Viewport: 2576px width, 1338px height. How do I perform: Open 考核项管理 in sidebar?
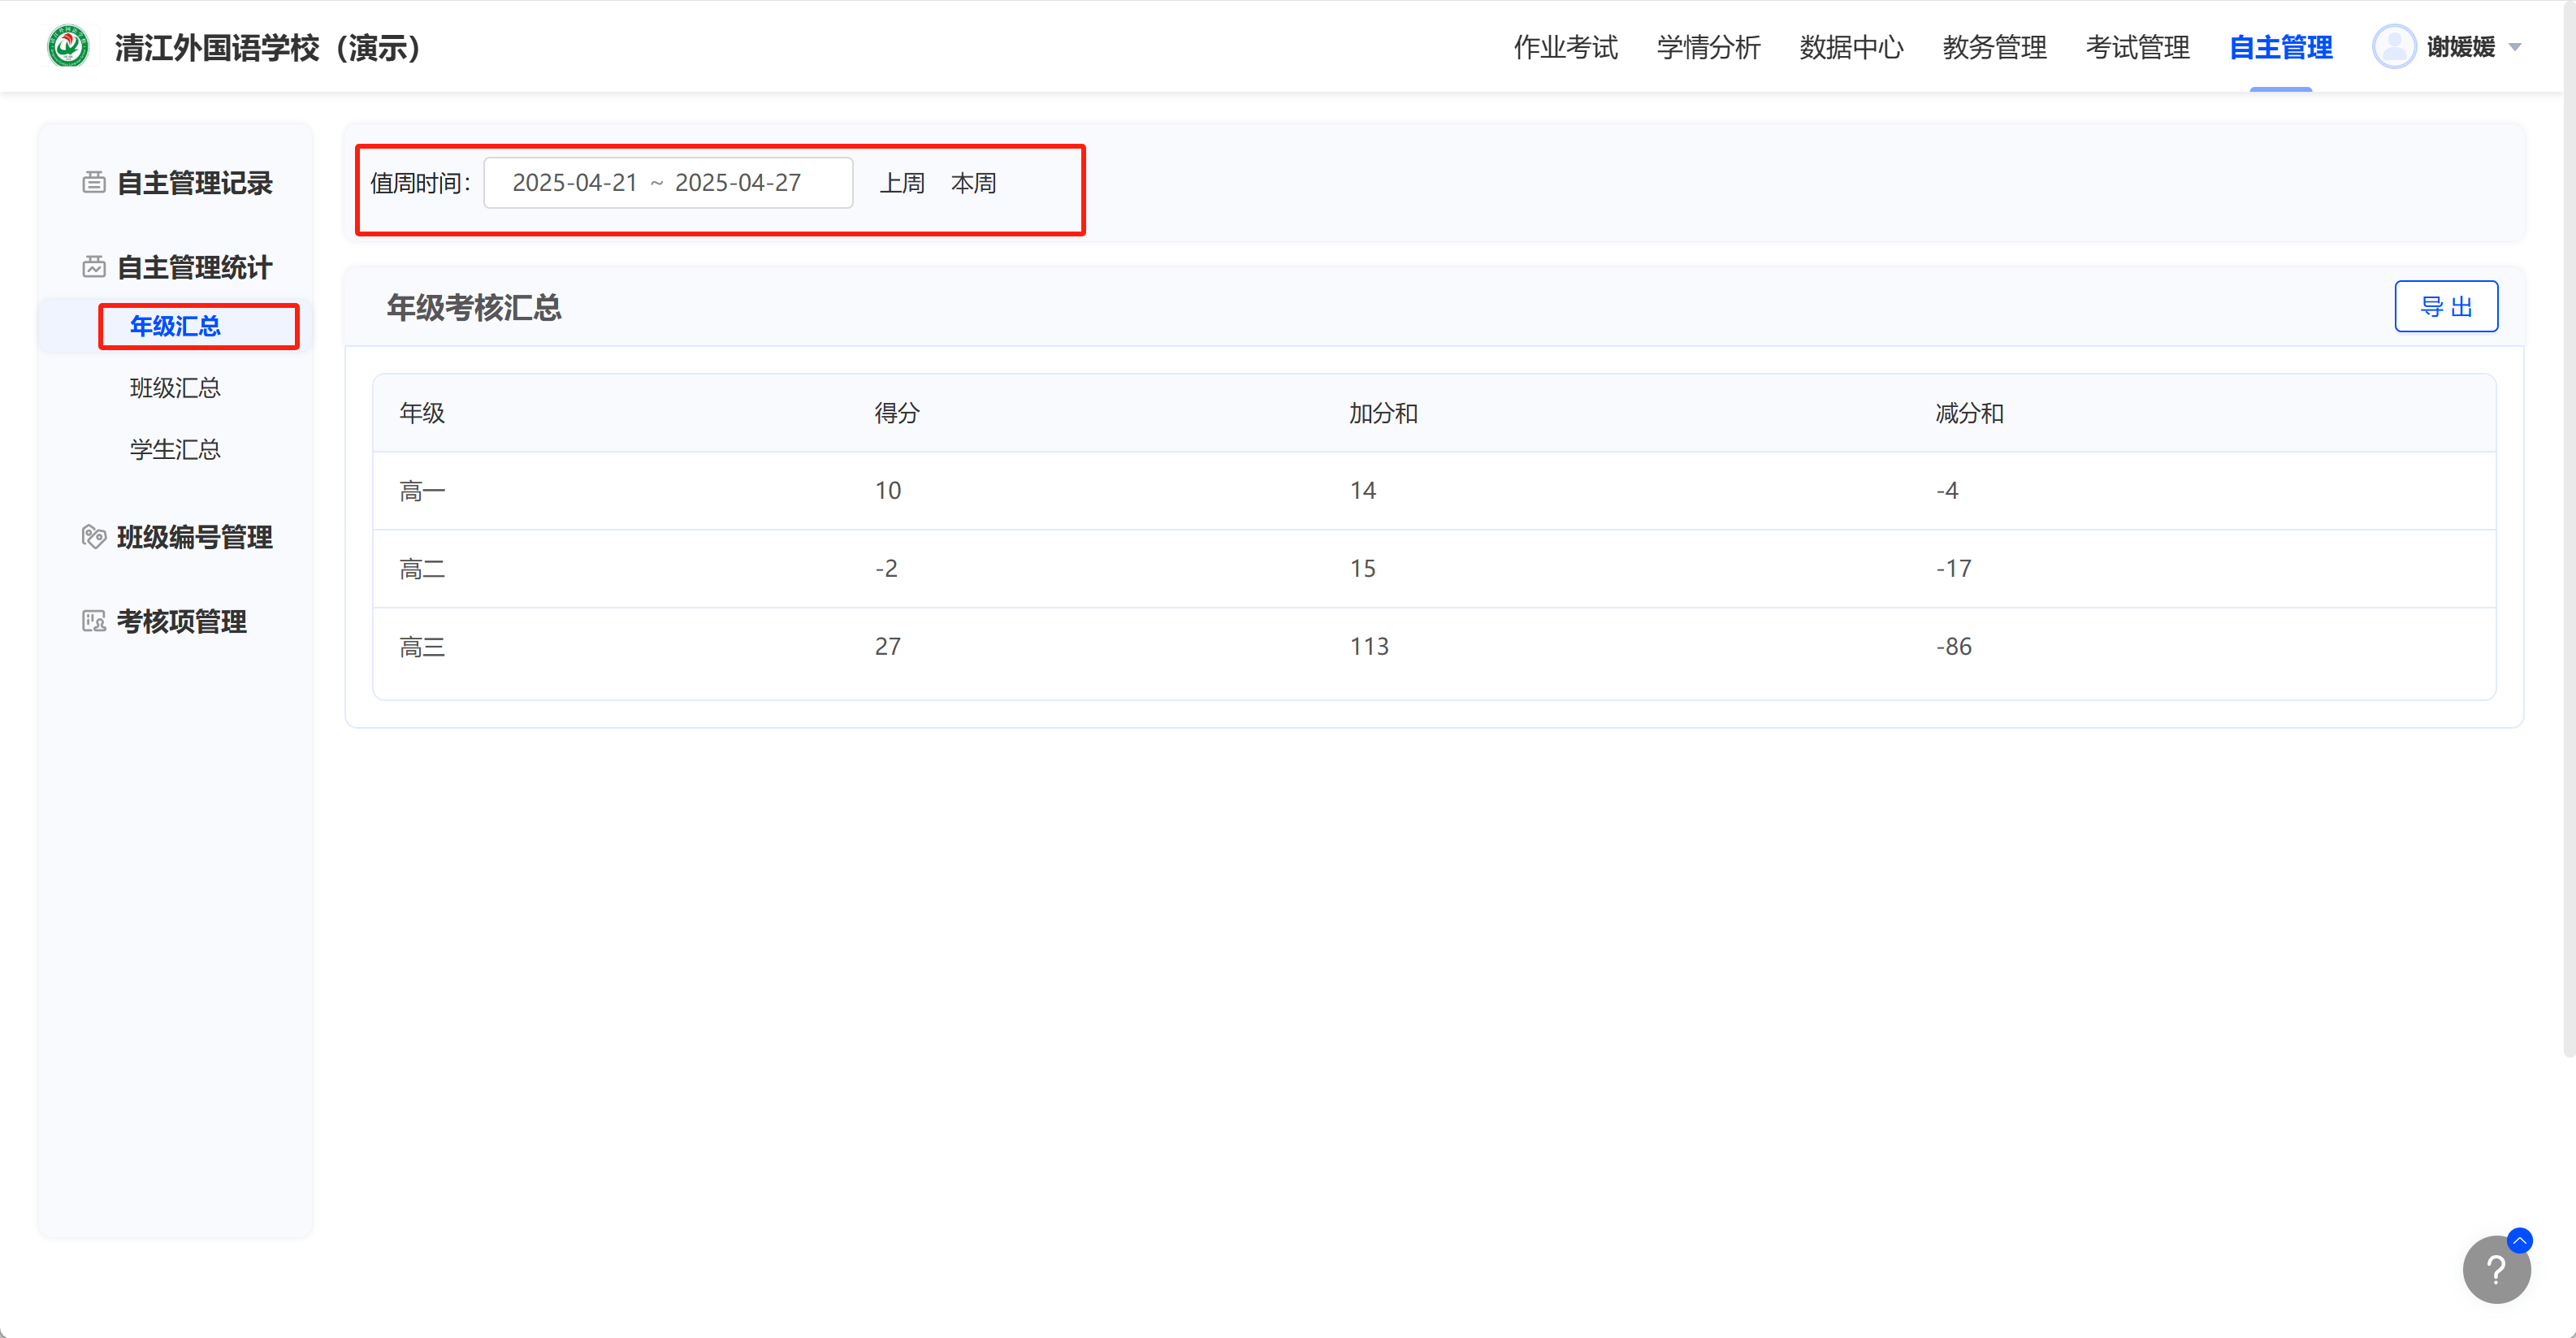point(181,621)
